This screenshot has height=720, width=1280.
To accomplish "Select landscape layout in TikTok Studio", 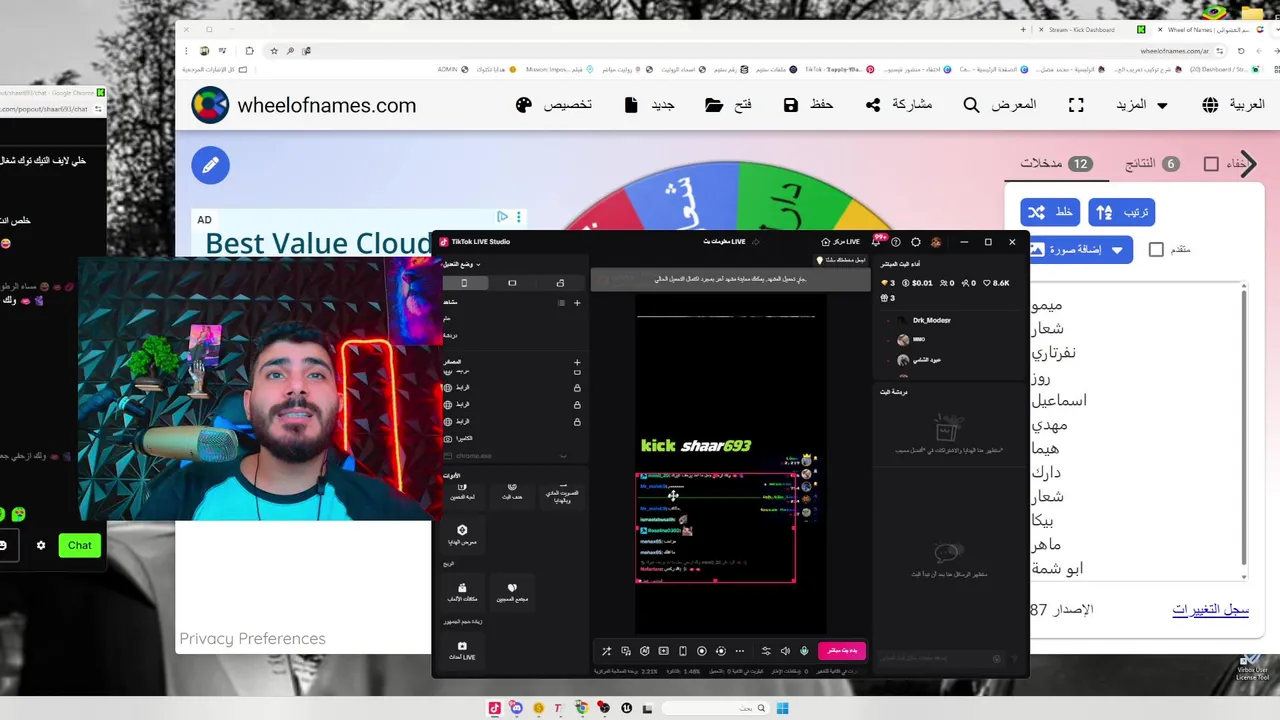I will (512, 283).
